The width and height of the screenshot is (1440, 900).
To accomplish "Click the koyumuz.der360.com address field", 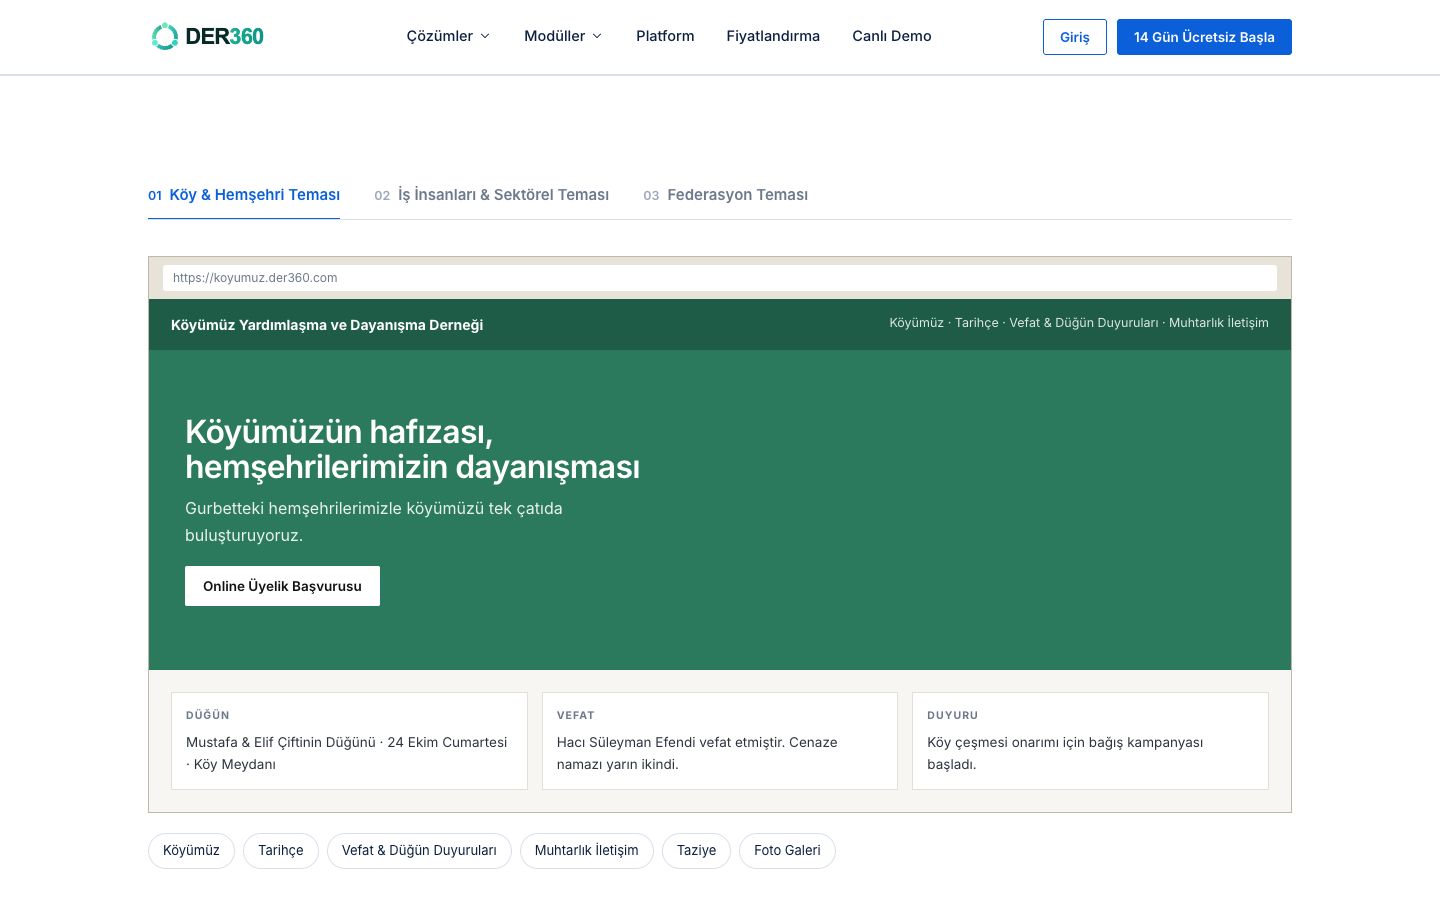I will (x=720, y=278).
